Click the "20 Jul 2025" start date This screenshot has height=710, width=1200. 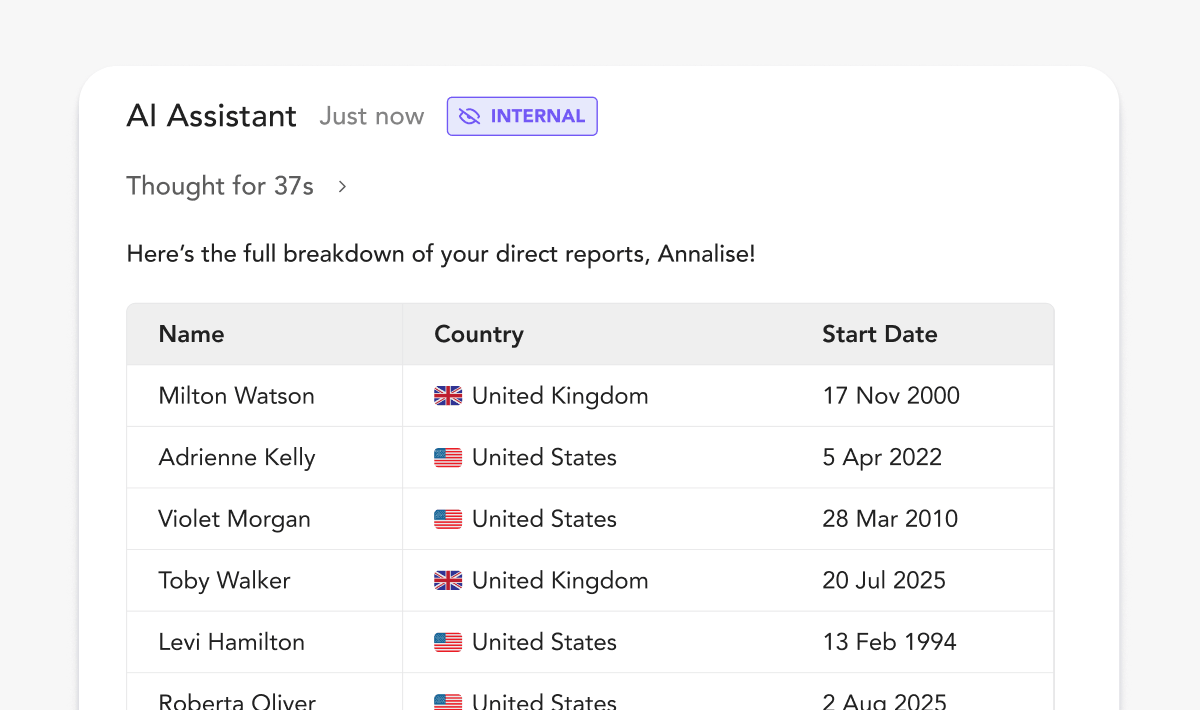(x=884, y=580)
